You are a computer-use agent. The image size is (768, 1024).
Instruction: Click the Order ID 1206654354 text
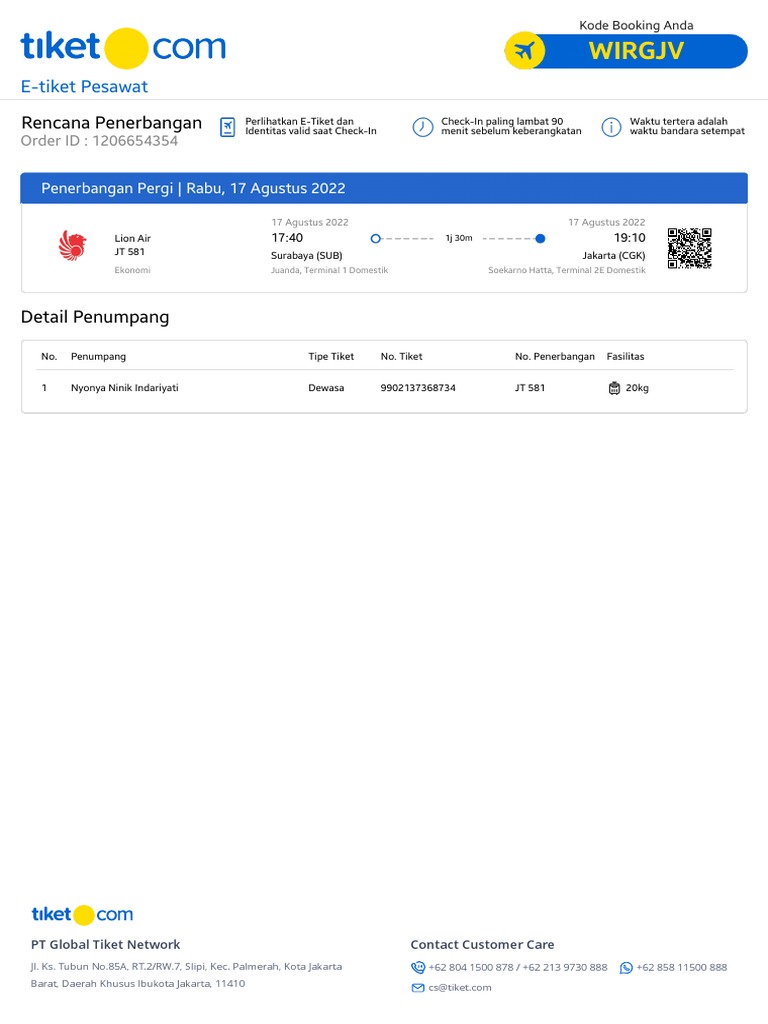click(100, 141)
